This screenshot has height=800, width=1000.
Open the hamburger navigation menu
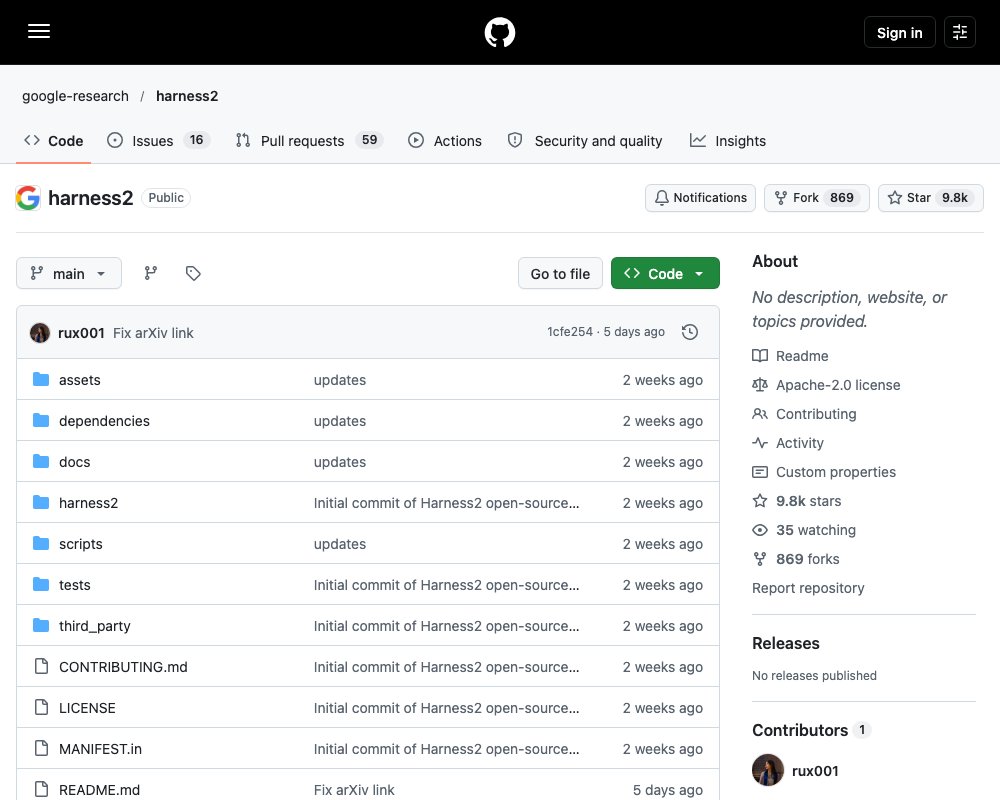point(39,31)
